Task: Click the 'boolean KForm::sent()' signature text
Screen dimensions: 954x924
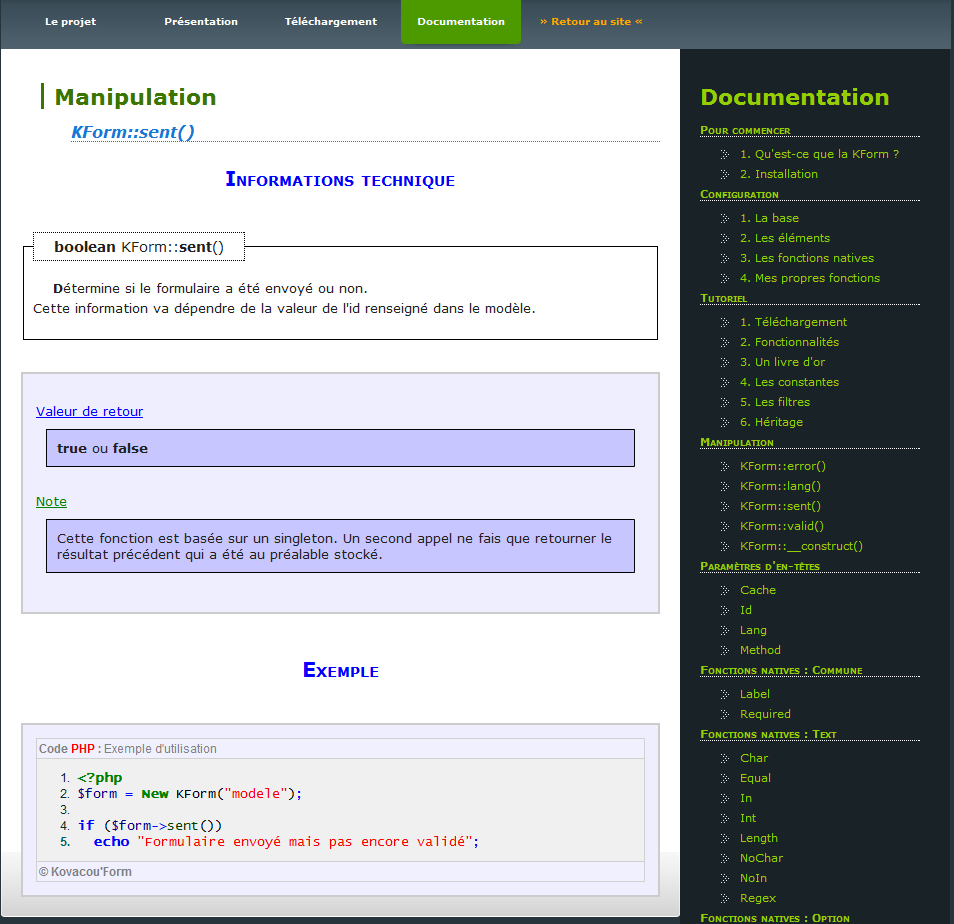Action: pyautogui.click(x=139, y=247)
